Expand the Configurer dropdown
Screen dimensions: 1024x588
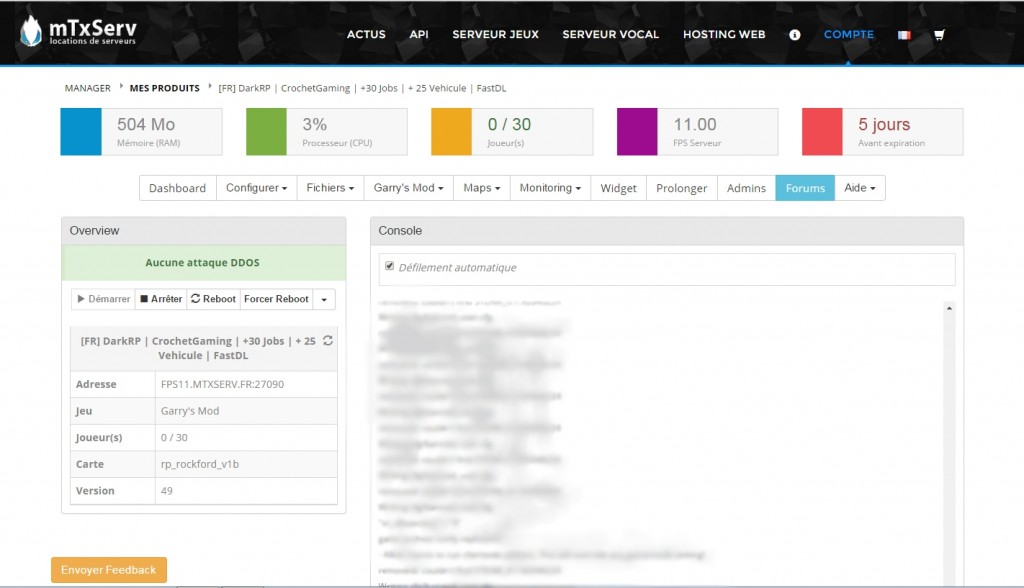coord(256,188)
